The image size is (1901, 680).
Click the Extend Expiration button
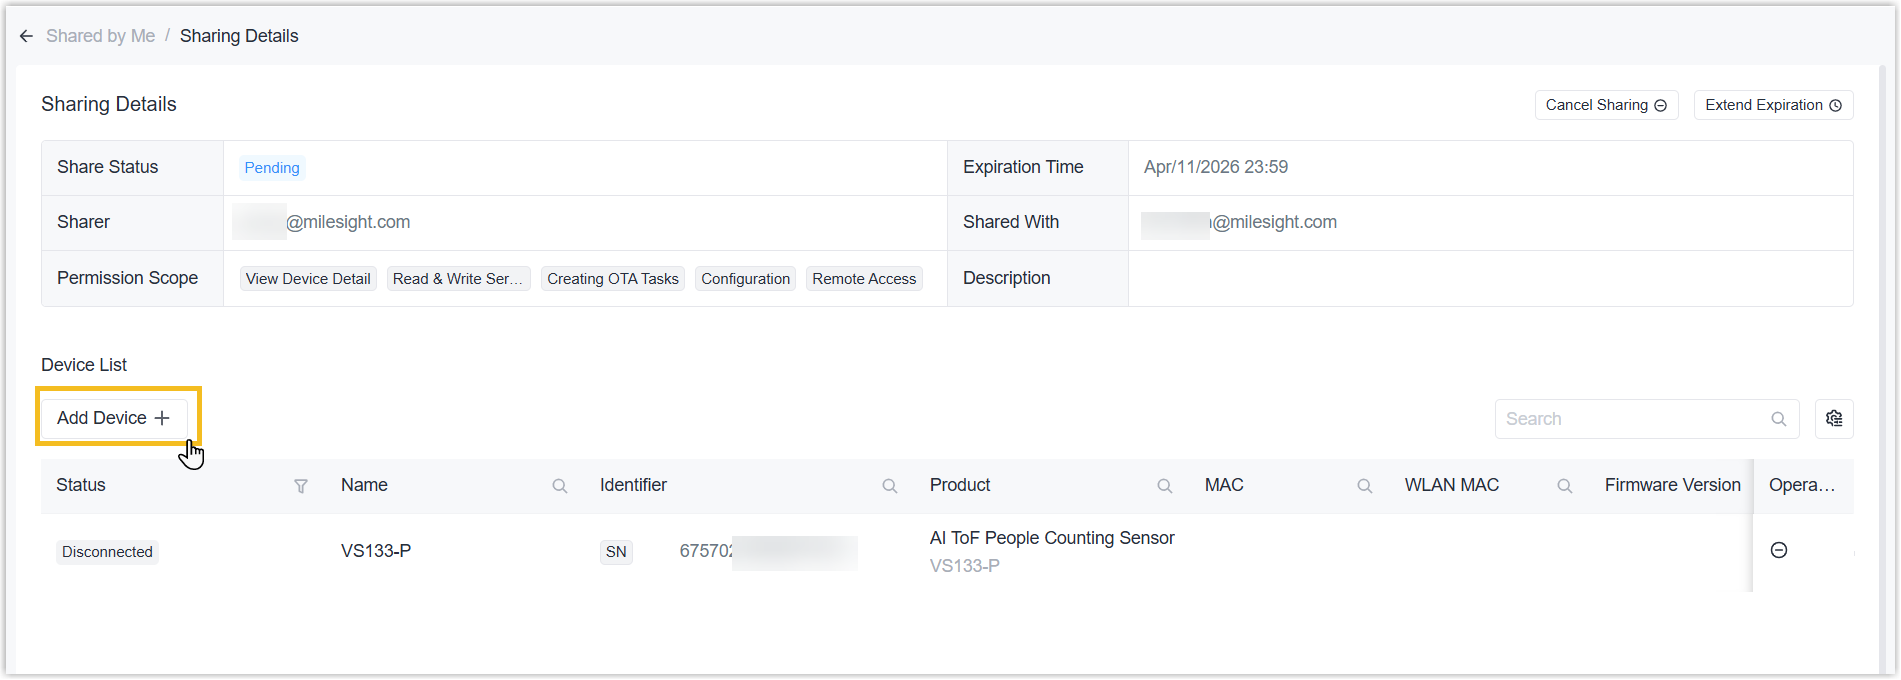coord(1772,105)
